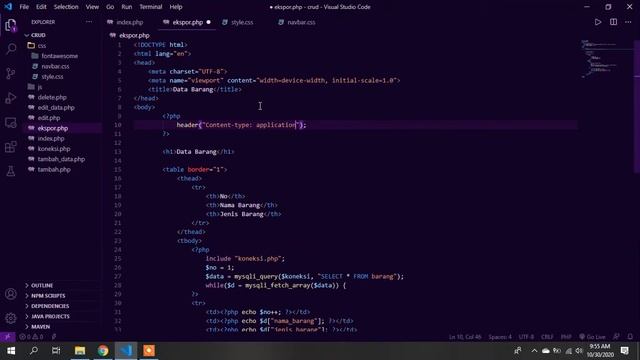The height and width of the screenshot is (360, 640).
Task: Open Explorer views and more actions ellipsis
Action: tap(89, 22)
